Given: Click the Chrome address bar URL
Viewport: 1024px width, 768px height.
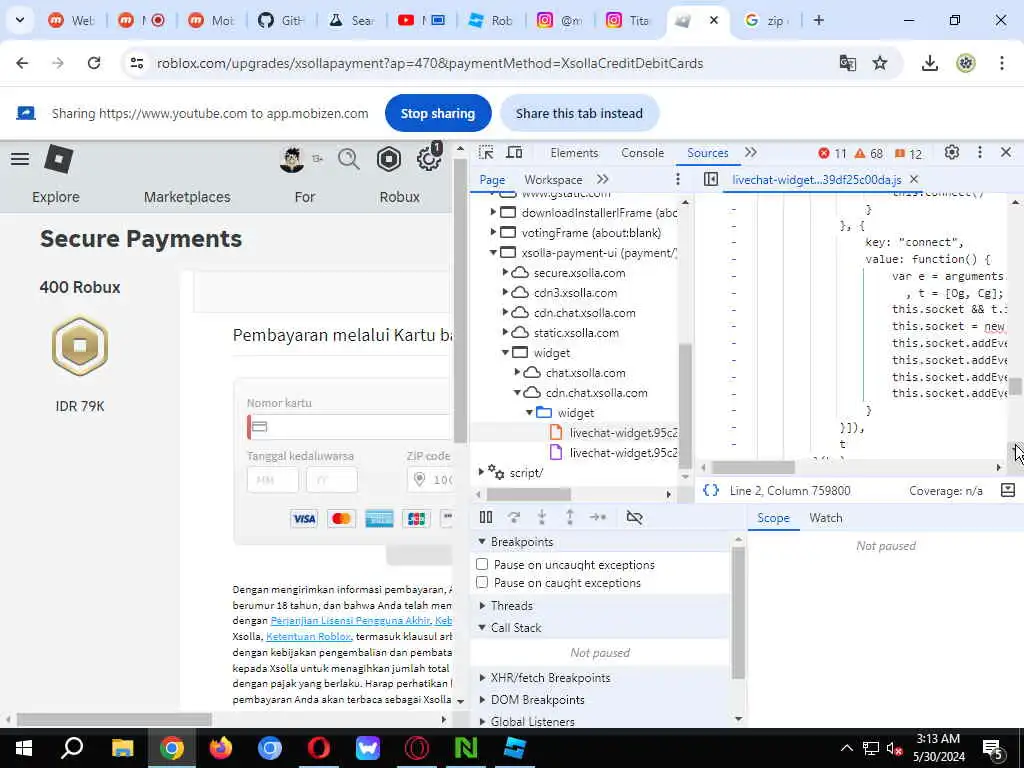Looking at the screenshot, I should (x=430, y=63).
